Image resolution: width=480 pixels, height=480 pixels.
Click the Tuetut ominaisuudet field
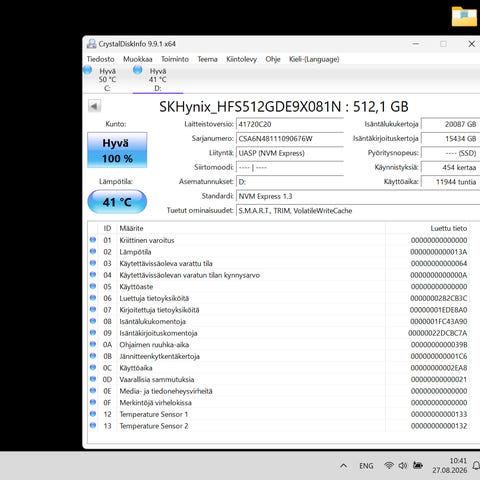pyautogui.click(x=358, y=211)
